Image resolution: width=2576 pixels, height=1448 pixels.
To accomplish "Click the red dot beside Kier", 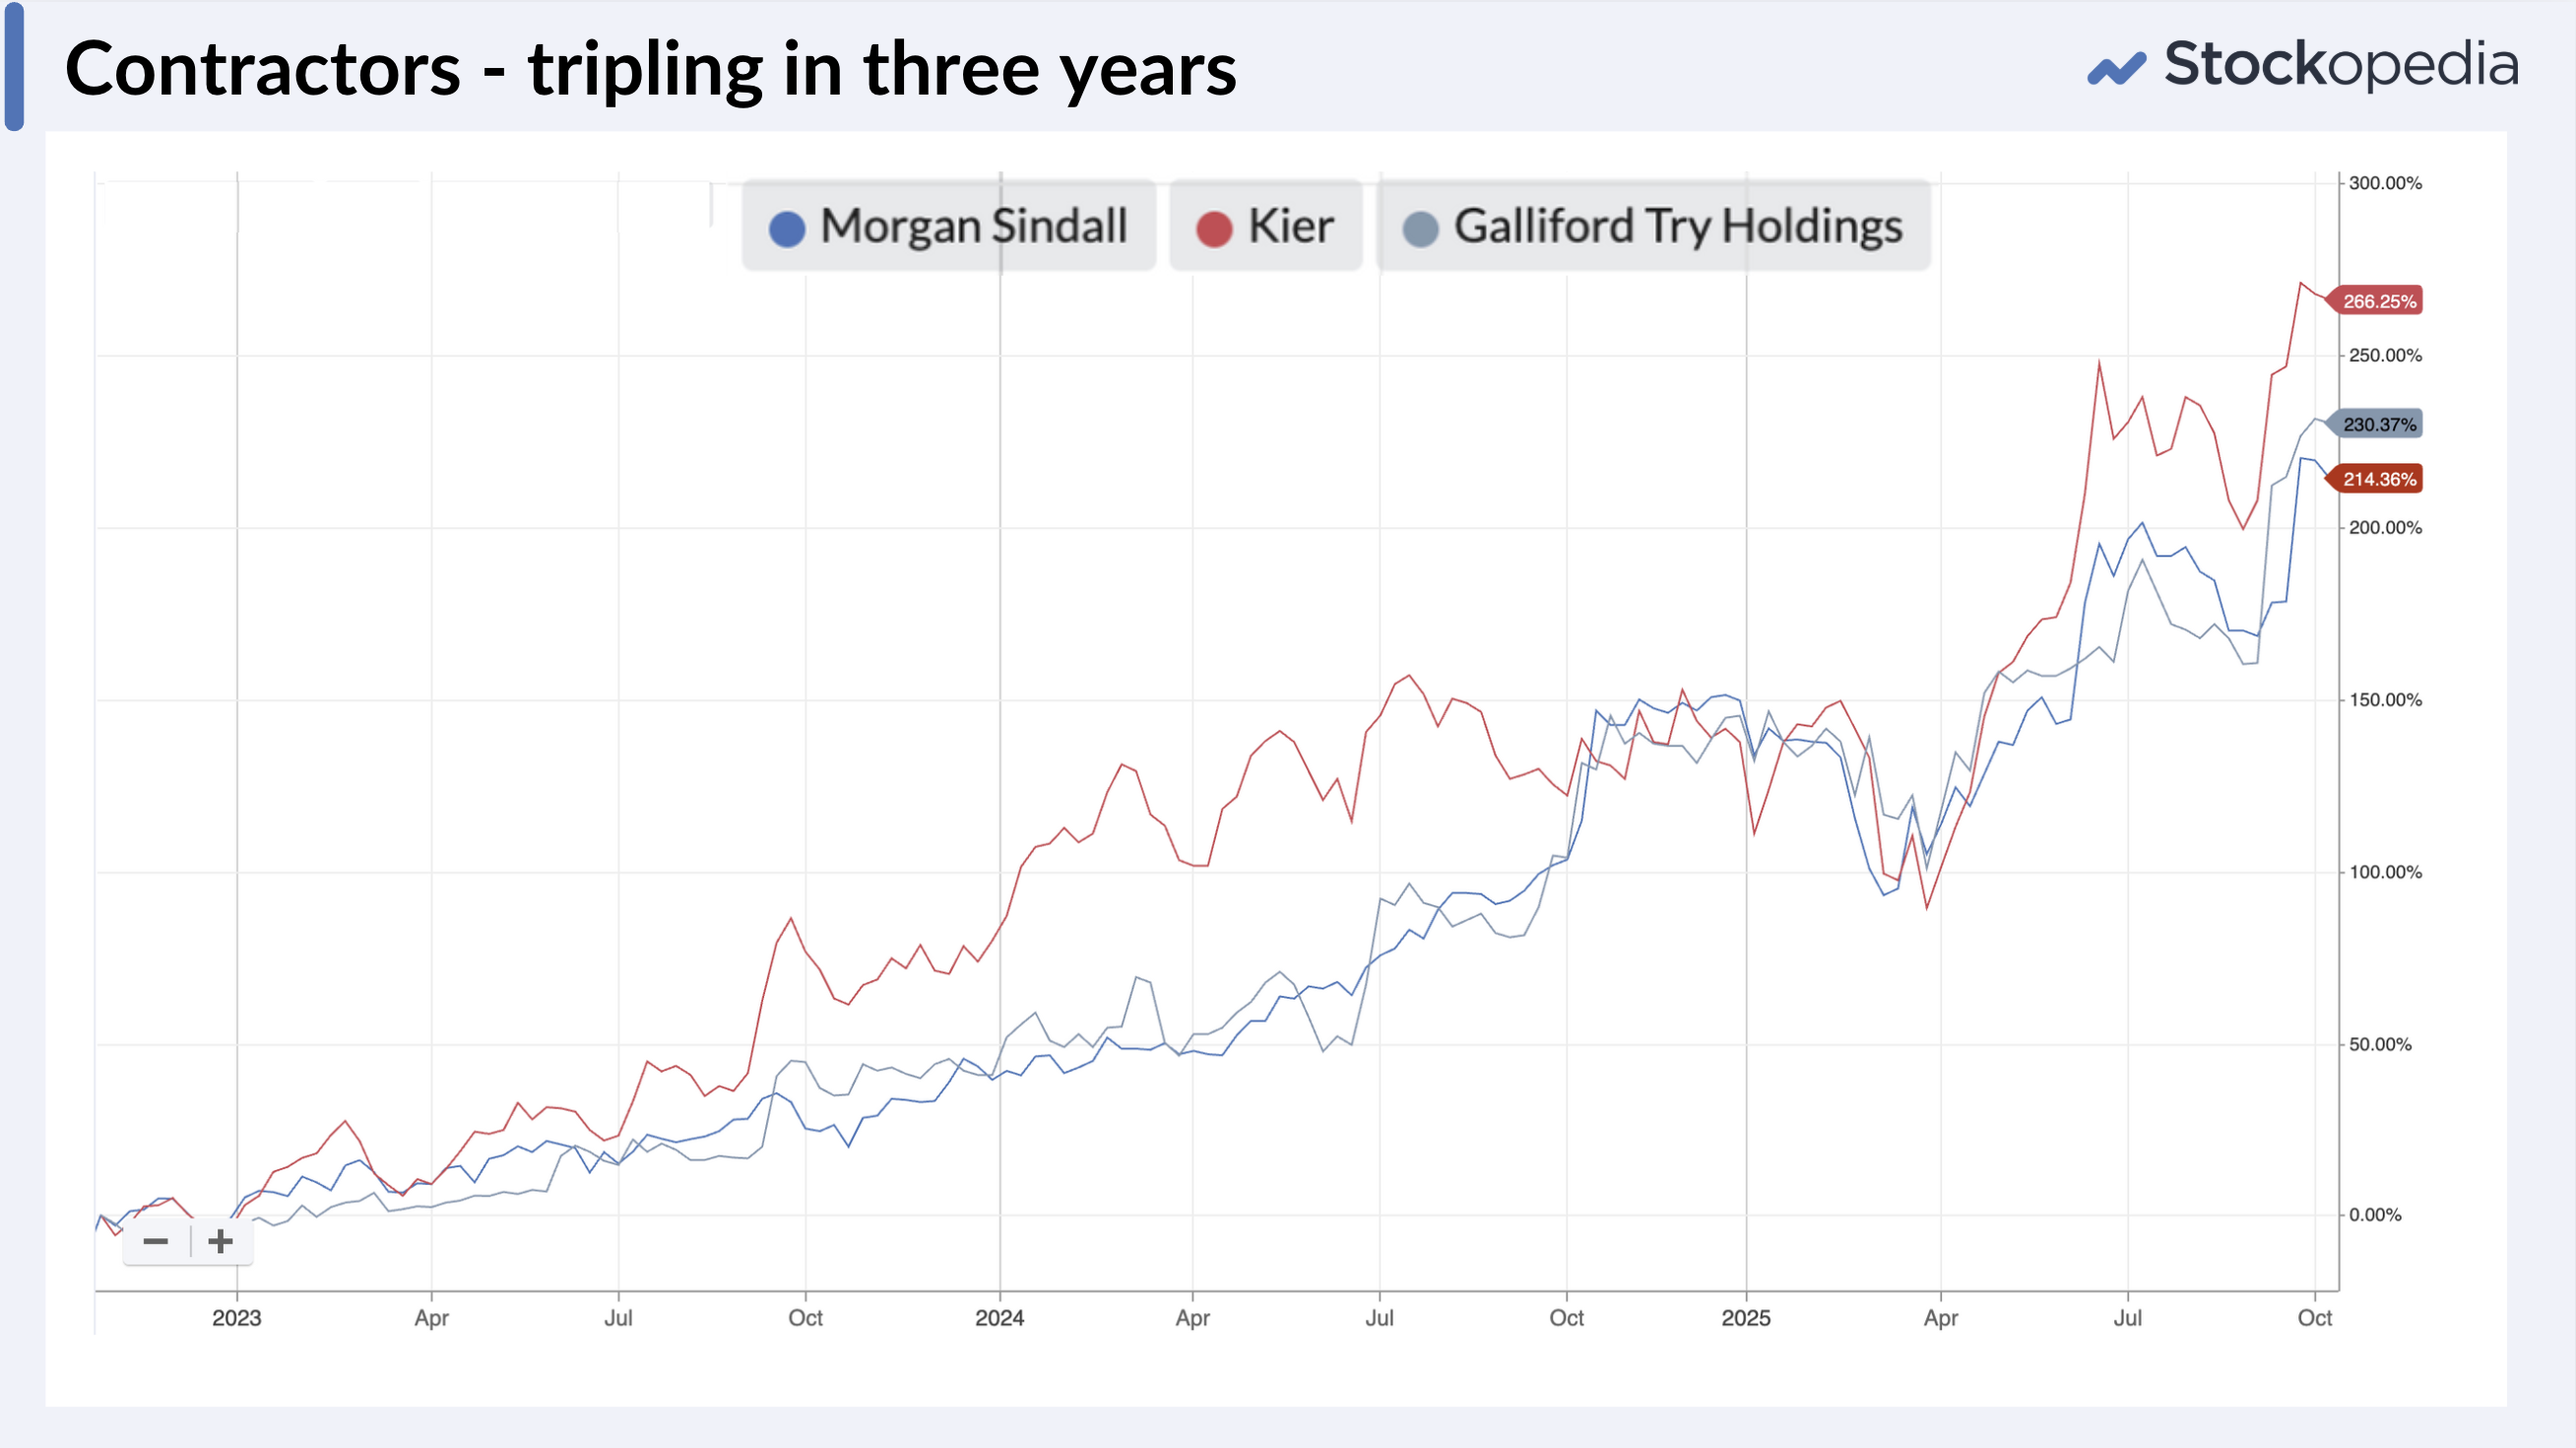I will click(x=1214, y=229).
